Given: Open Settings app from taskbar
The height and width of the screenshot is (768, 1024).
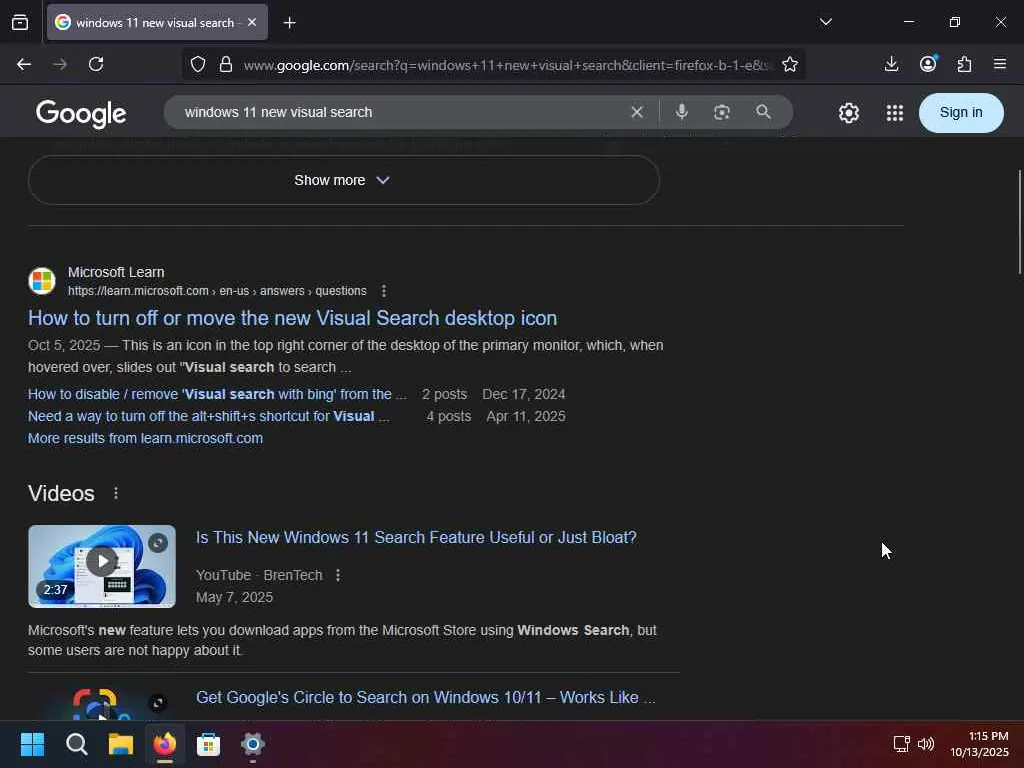Looking at the screenshot, I should [x=253, y=744].
